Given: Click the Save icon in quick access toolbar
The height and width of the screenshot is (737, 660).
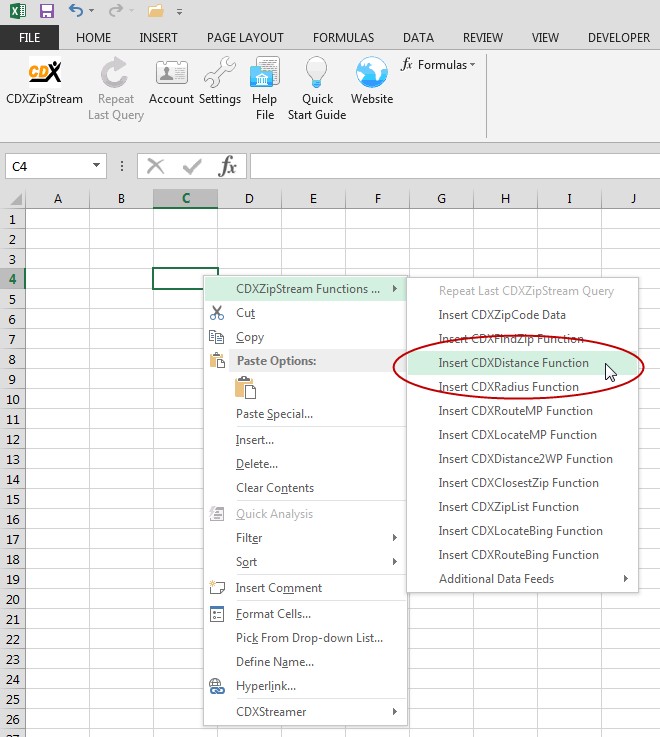Looking at the screenshot, I should point(47,10).
